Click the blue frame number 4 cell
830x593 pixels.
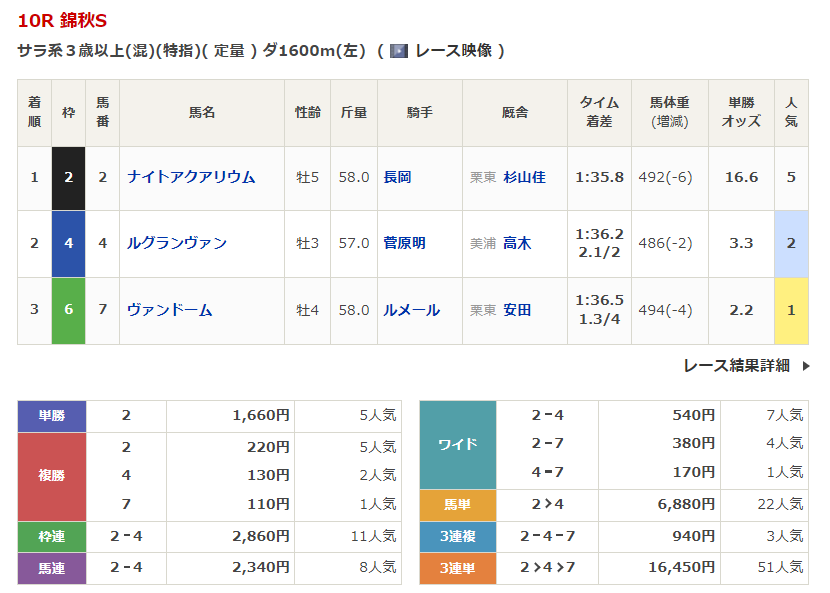[69, 243]
